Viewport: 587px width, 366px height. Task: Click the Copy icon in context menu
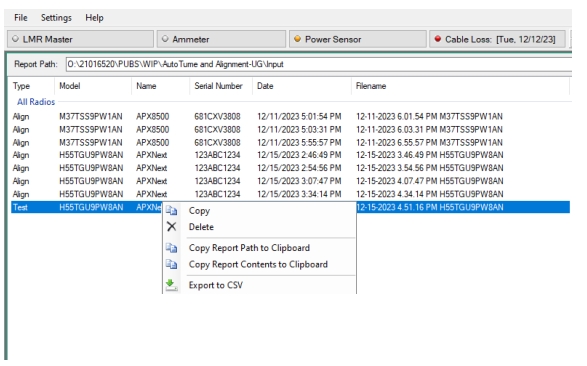[171, 211]
